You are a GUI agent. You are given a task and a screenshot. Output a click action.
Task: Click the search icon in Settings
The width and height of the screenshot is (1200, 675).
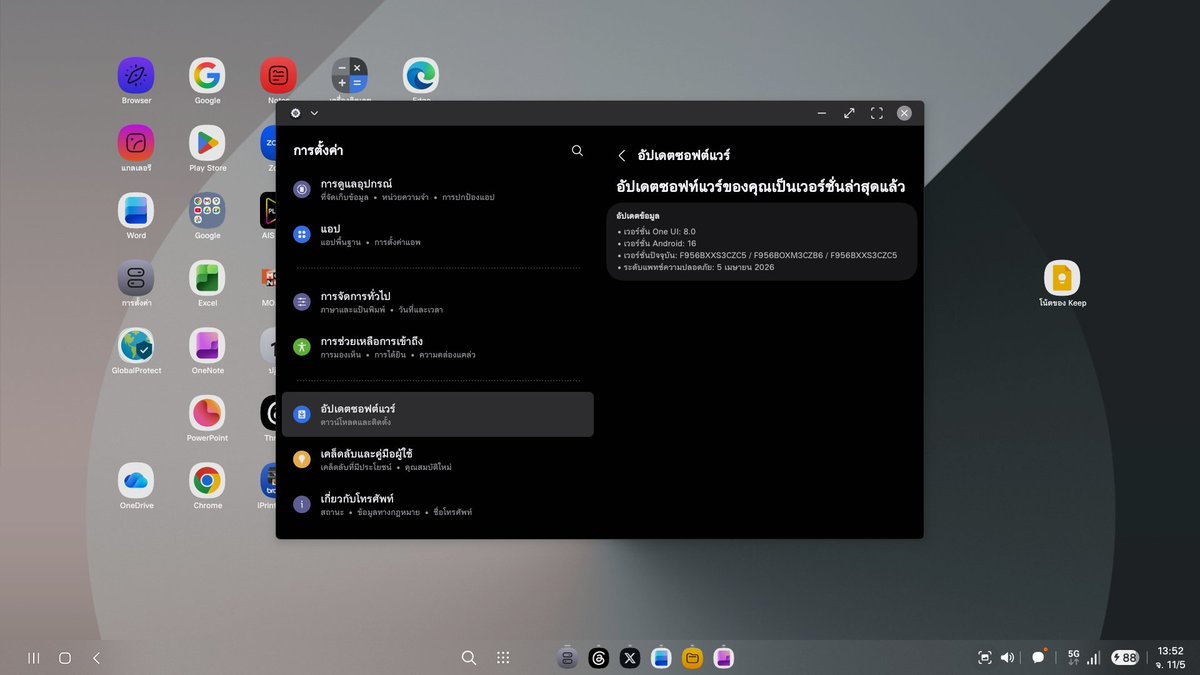(x=577, y=151)
